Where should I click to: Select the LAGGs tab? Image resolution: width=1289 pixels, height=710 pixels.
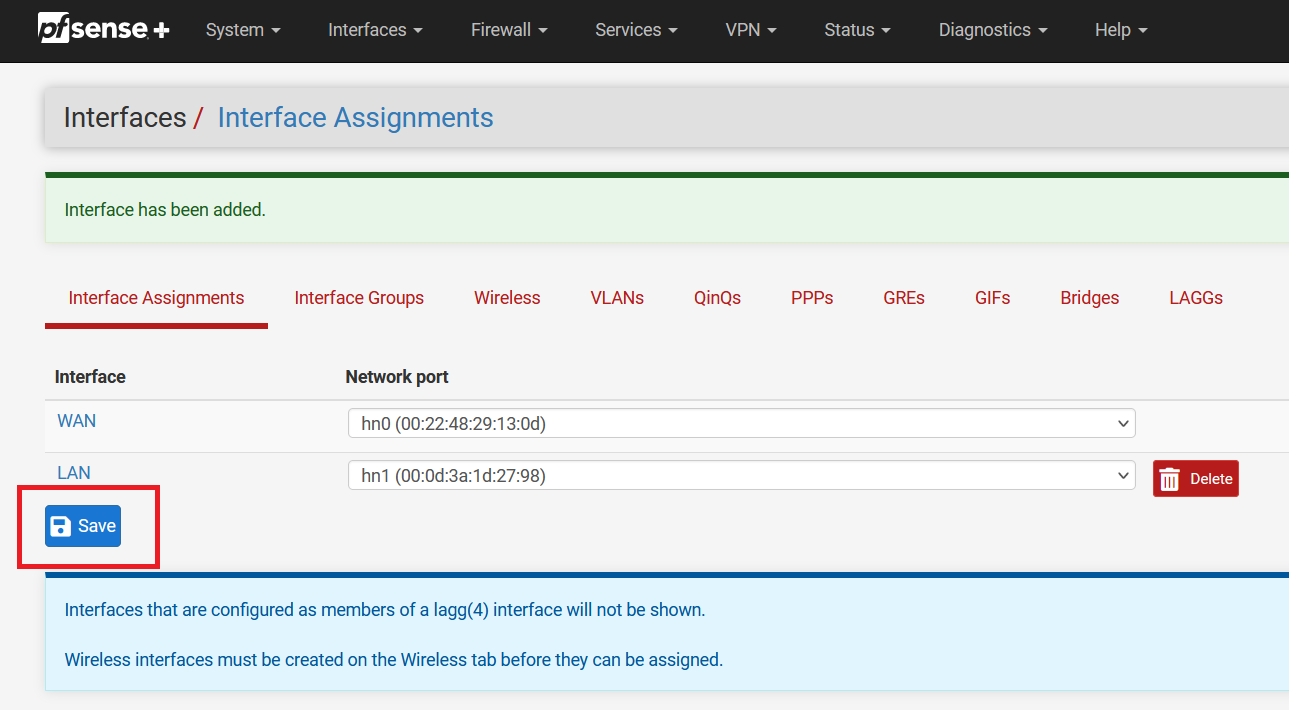click(x=1196, y=298)
